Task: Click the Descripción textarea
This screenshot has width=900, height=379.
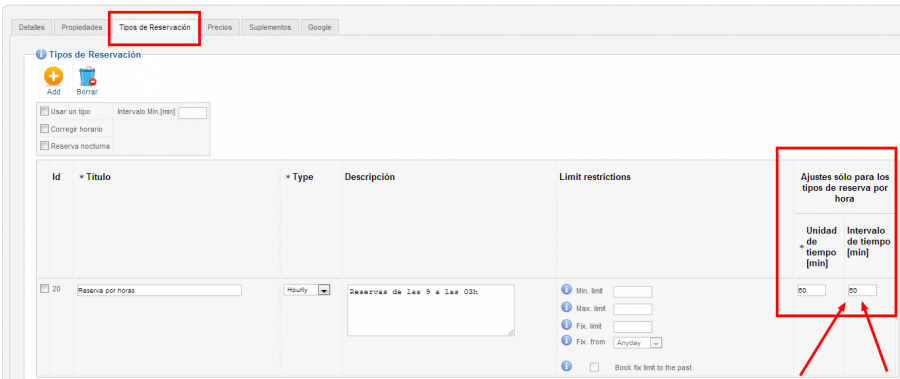Action: click(x=431, y=310)
